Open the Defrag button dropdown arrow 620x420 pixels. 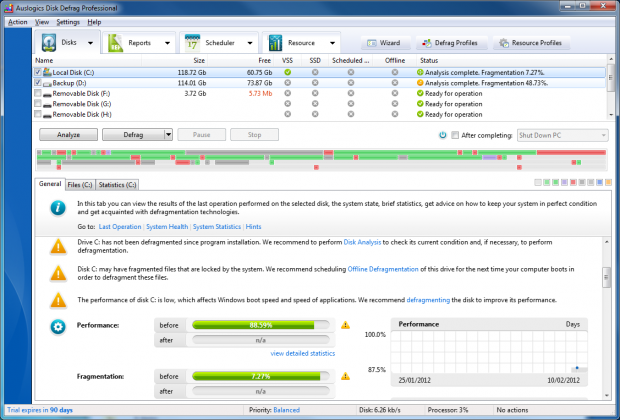(x=168, y=134)
